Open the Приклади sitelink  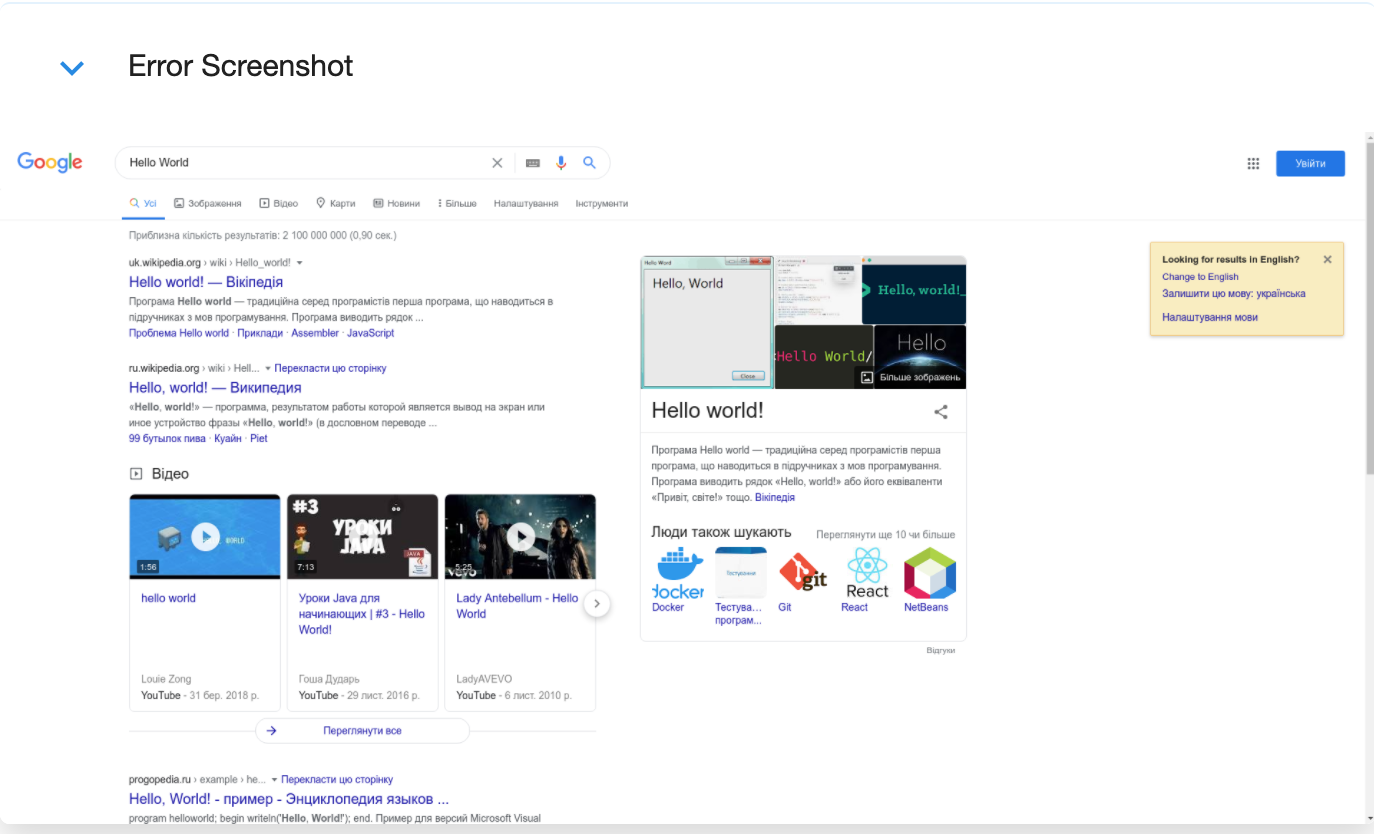(260, 333)
